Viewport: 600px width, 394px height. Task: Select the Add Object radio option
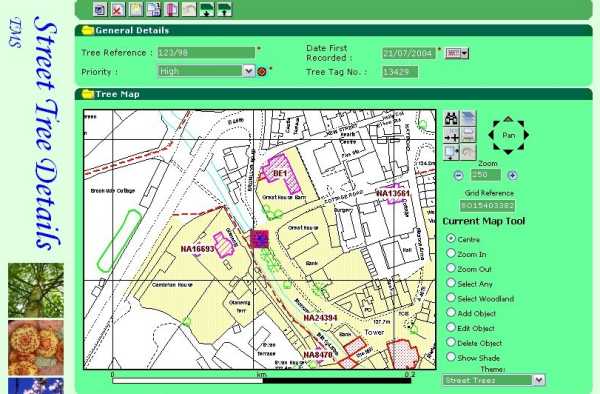[451, 313]
